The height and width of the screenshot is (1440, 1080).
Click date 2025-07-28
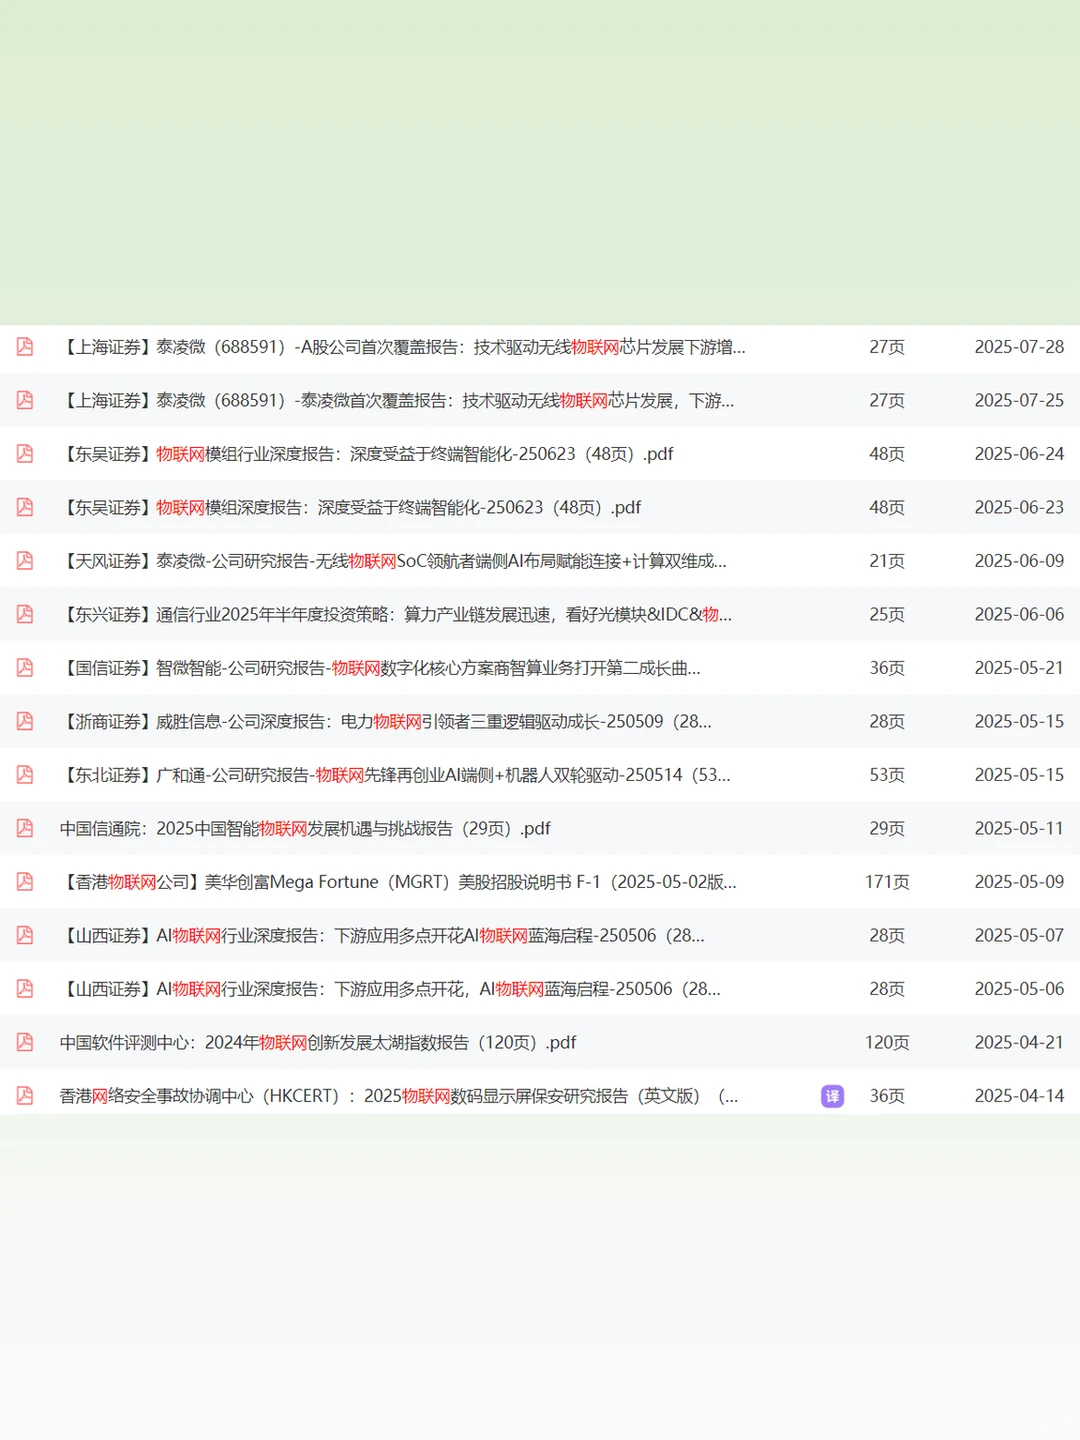click(1019, 347)
